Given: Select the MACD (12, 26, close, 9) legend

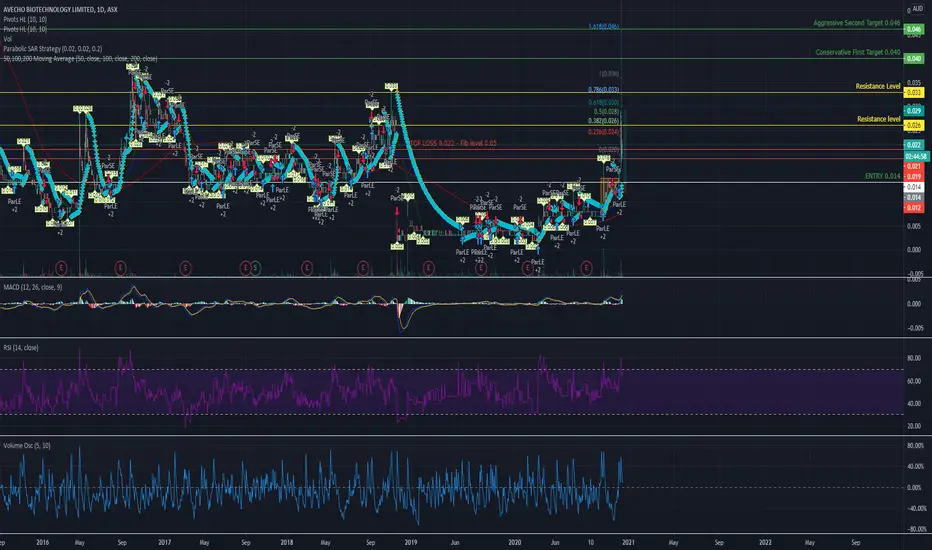Looking at the screenshot, I should click(x=33, y=287).
